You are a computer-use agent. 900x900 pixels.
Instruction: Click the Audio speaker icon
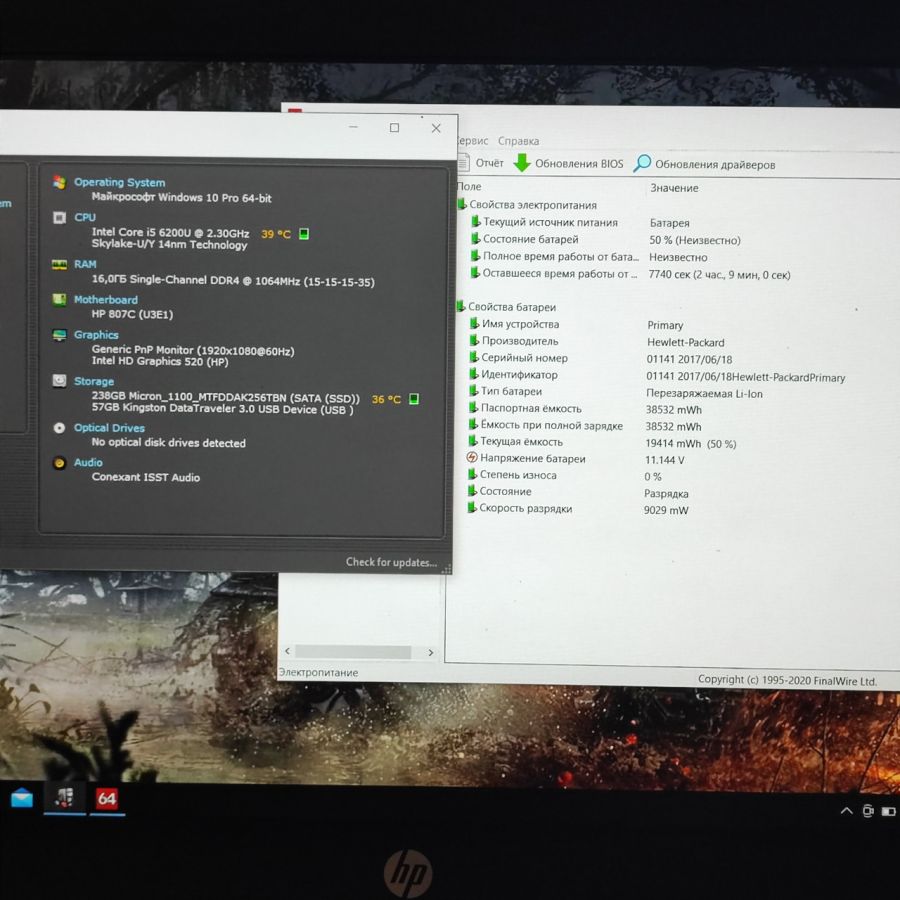tap(59, 463)
